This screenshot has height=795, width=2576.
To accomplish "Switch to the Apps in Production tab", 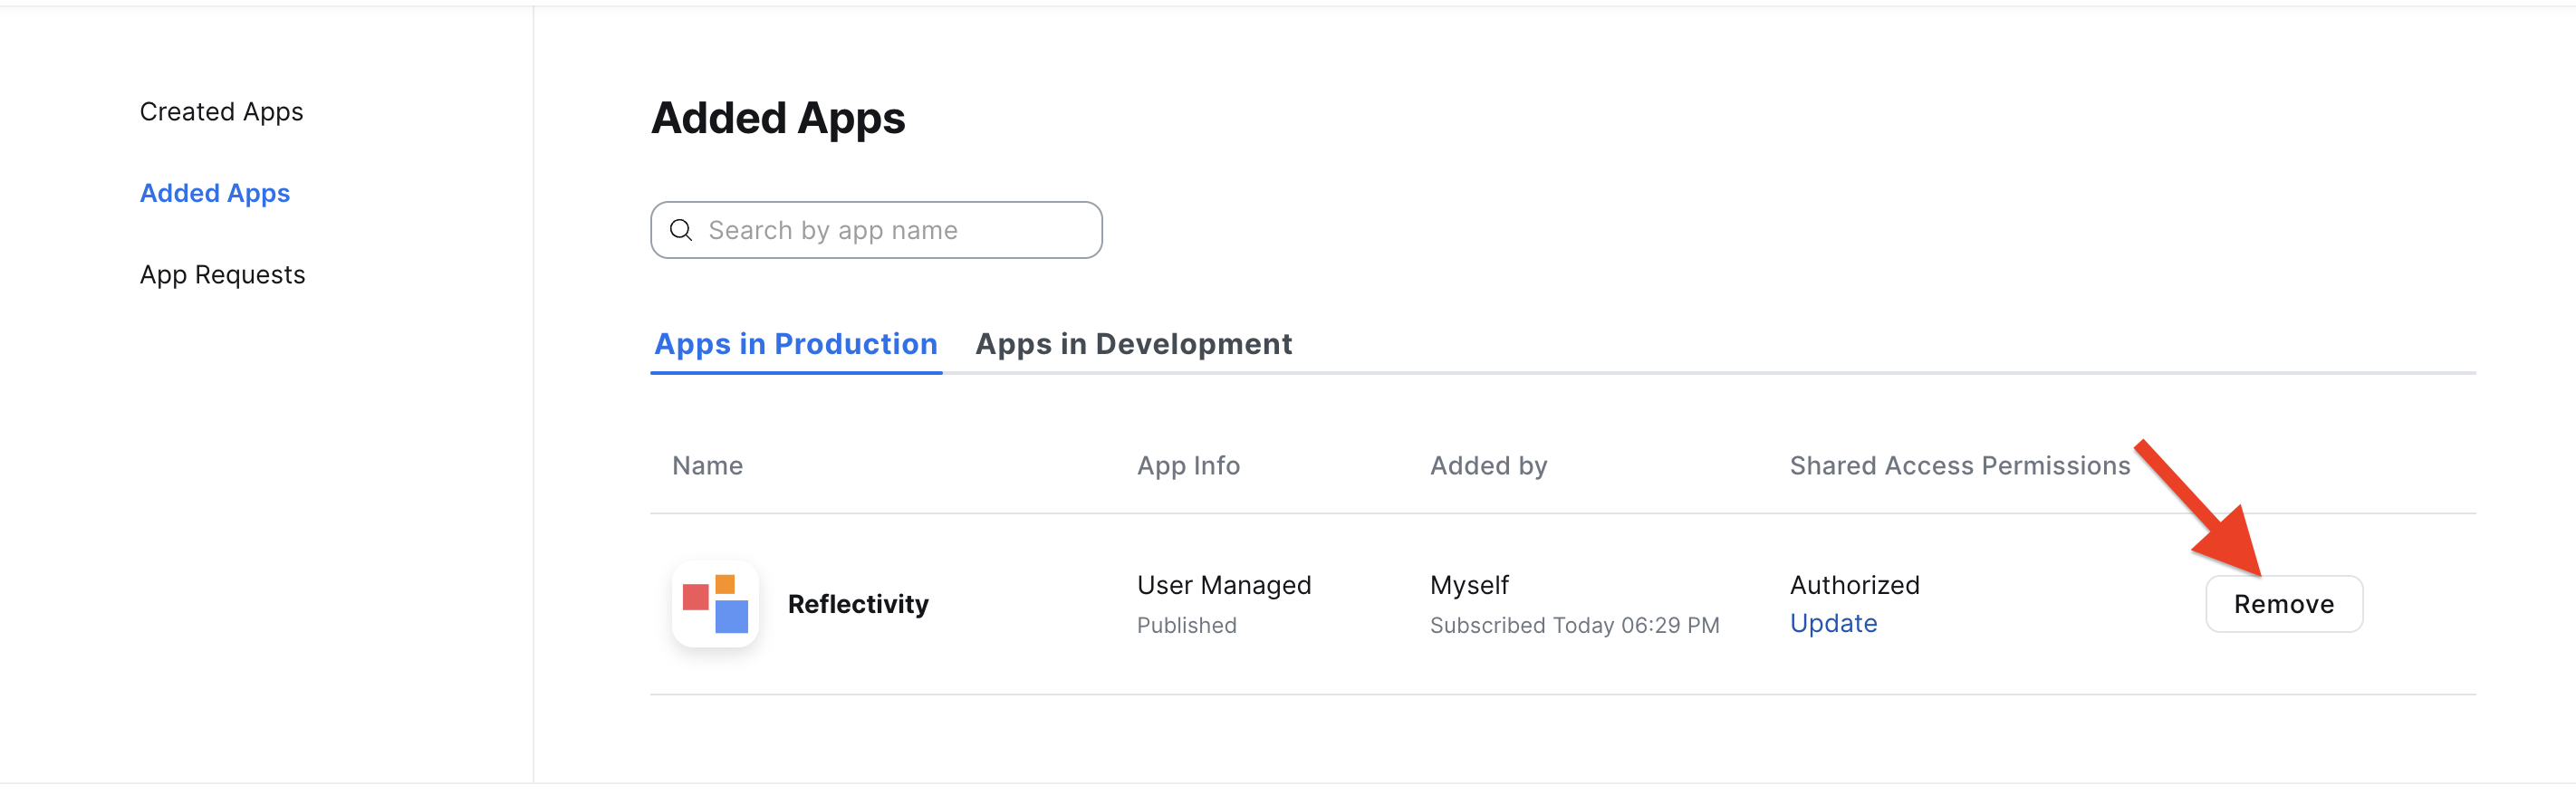I will click(x=796, y=344).
